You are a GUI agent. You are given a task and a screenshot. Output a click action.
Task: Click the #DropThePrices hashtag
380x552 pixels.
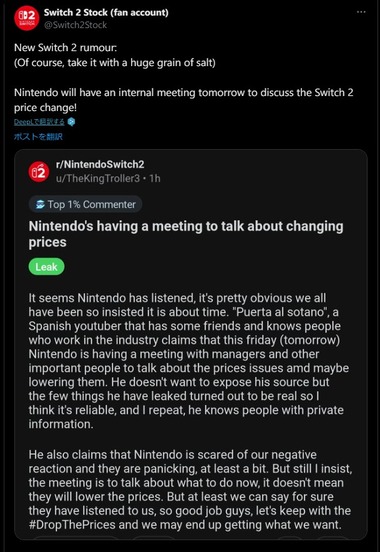pyautogui.click(x=72, y=525)
